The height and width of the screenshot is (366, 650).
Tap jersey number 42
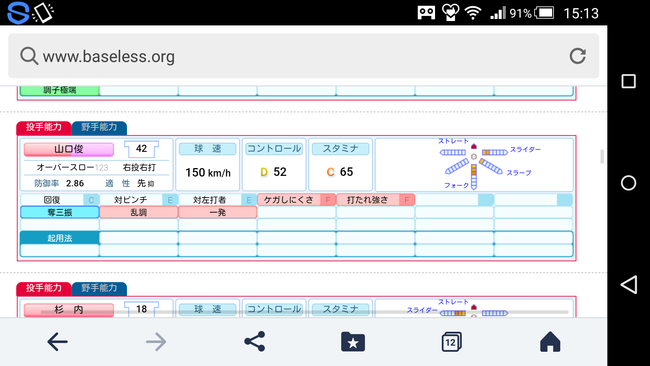click(141, 149)
